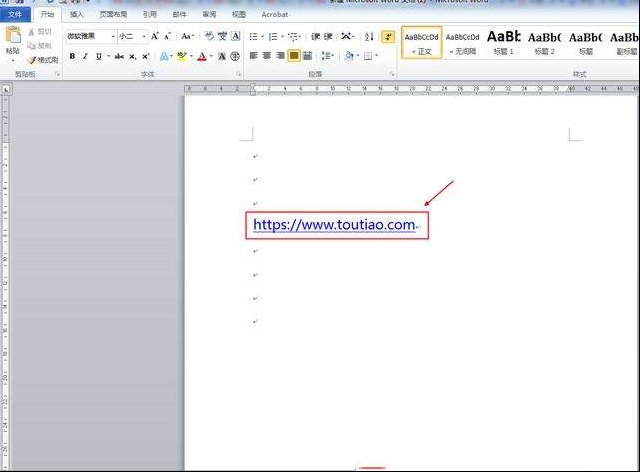Click the multilevel list icon
This screenshot has height=472, width=640.
click(293, 37)
